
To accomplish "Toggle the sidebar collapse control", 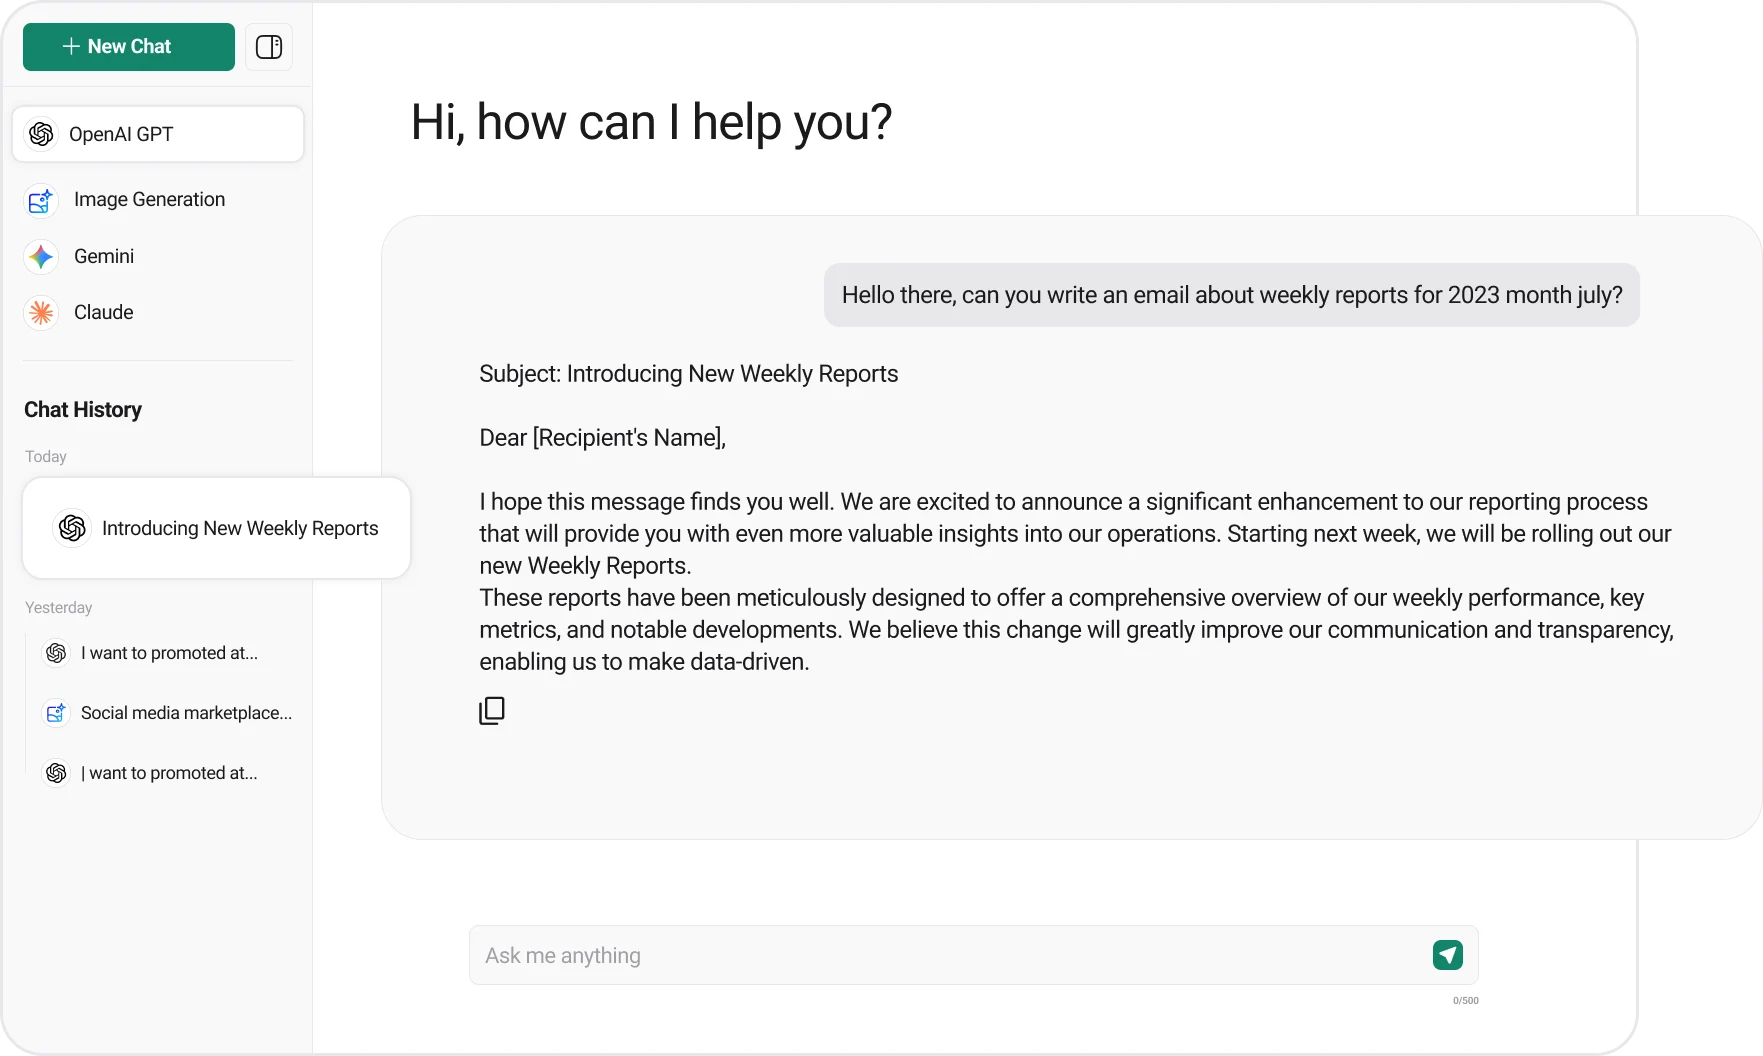I will pyautogui.click(x=268, y=46).
